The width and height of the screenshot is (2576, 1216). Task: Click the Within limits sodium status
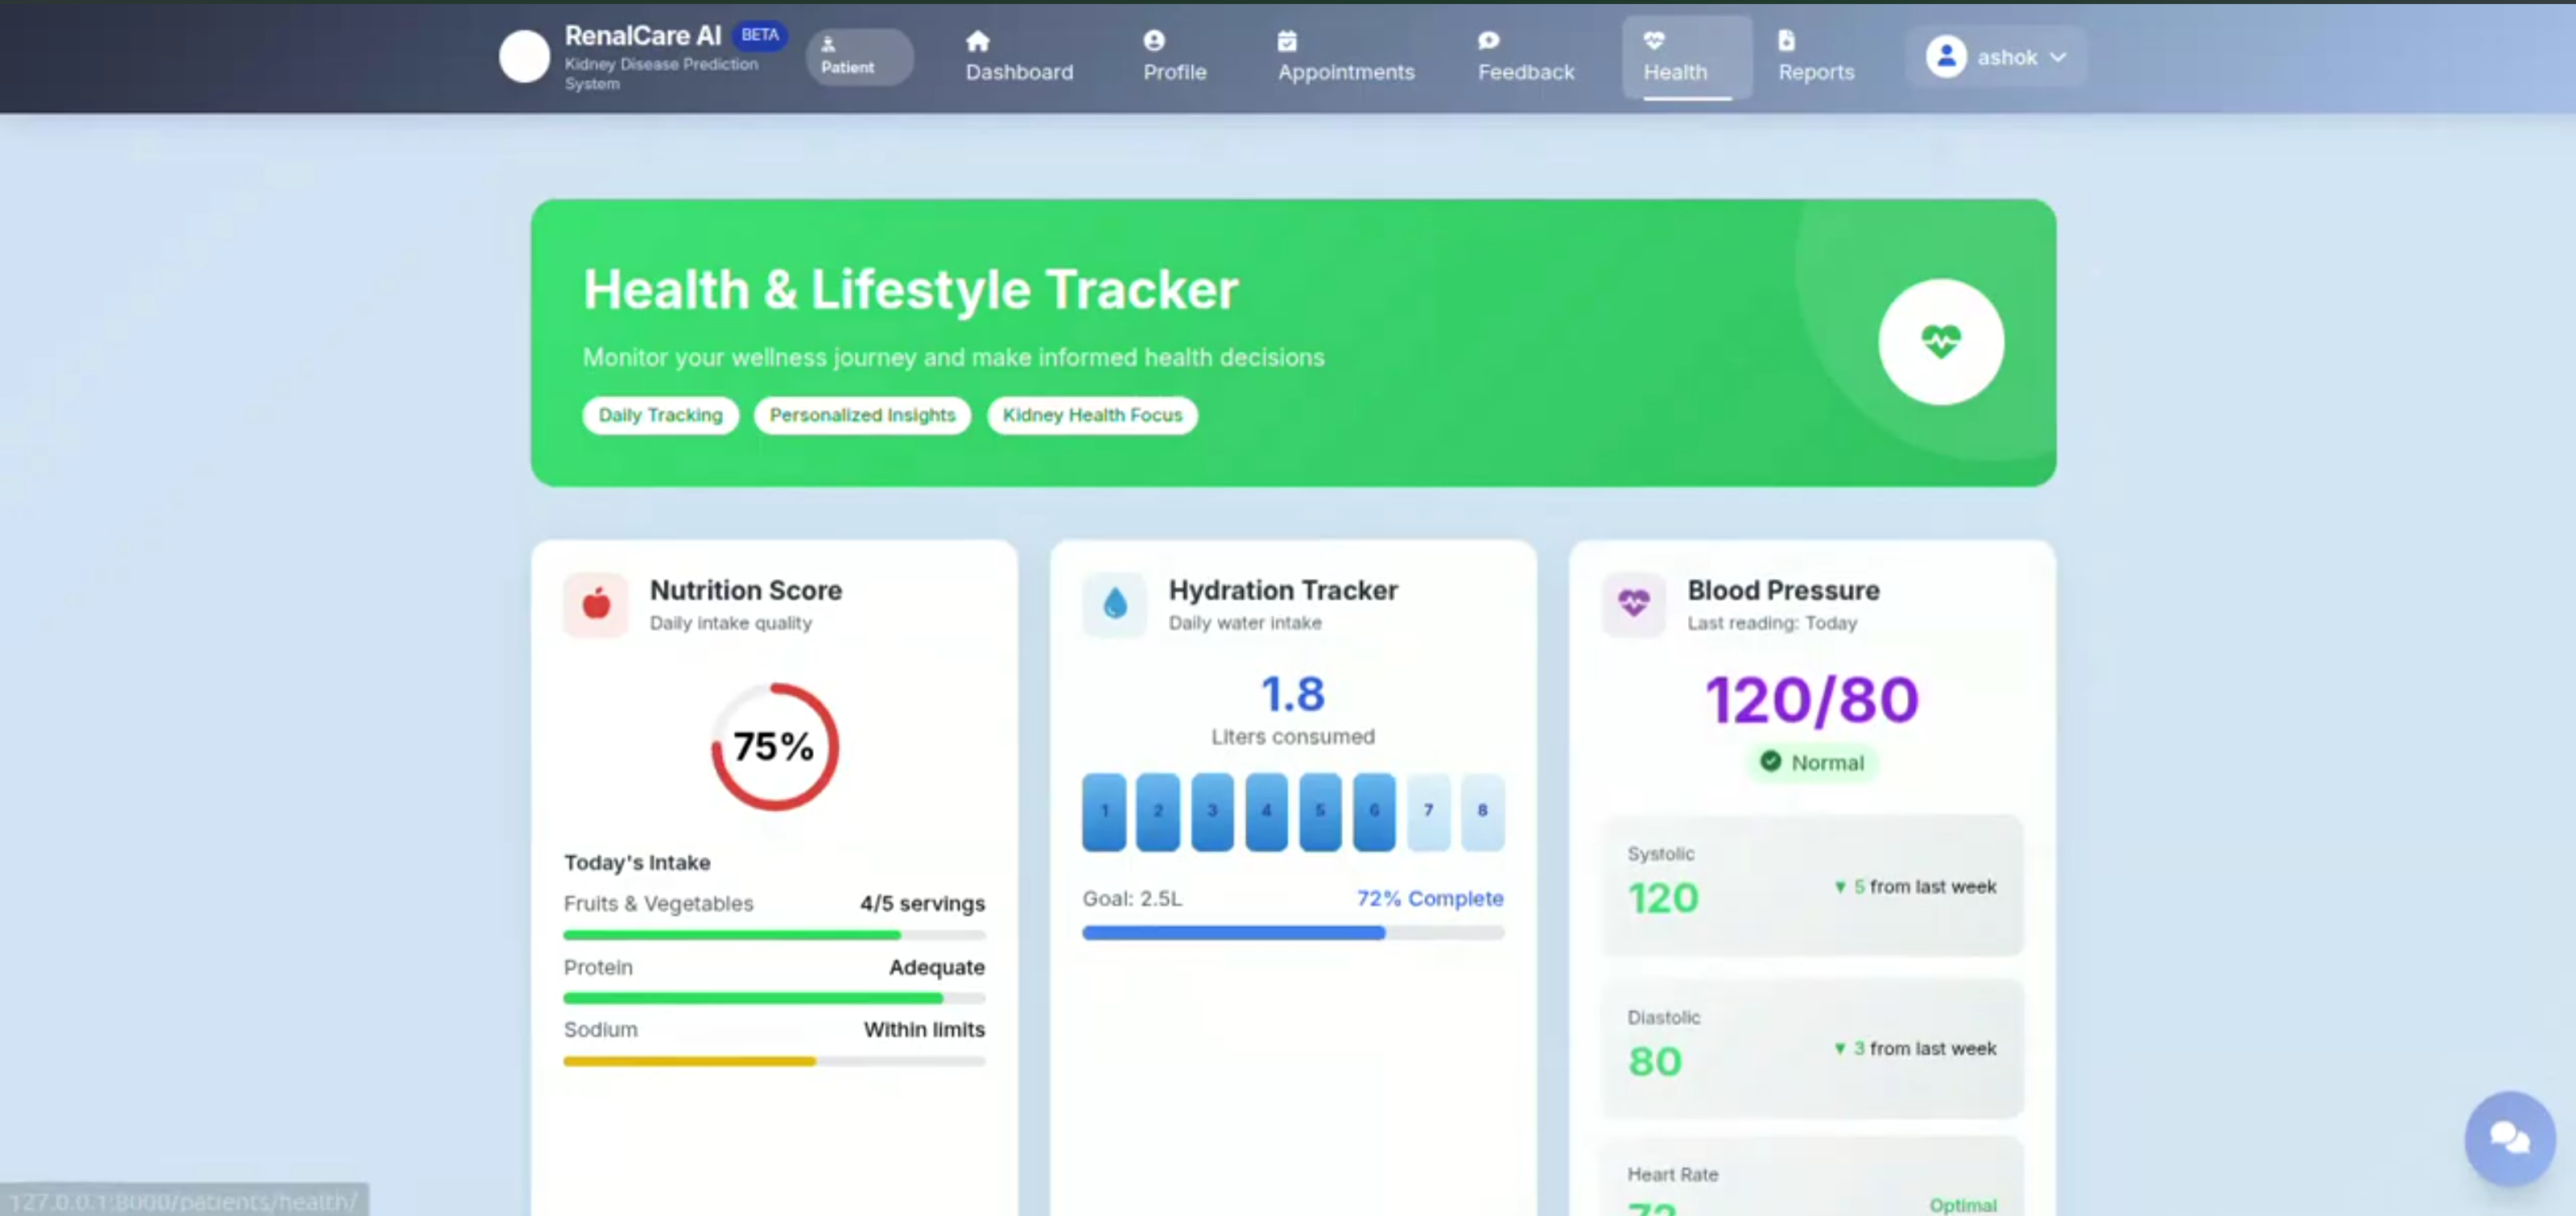pyautogui.click(x=924, y=1029)
